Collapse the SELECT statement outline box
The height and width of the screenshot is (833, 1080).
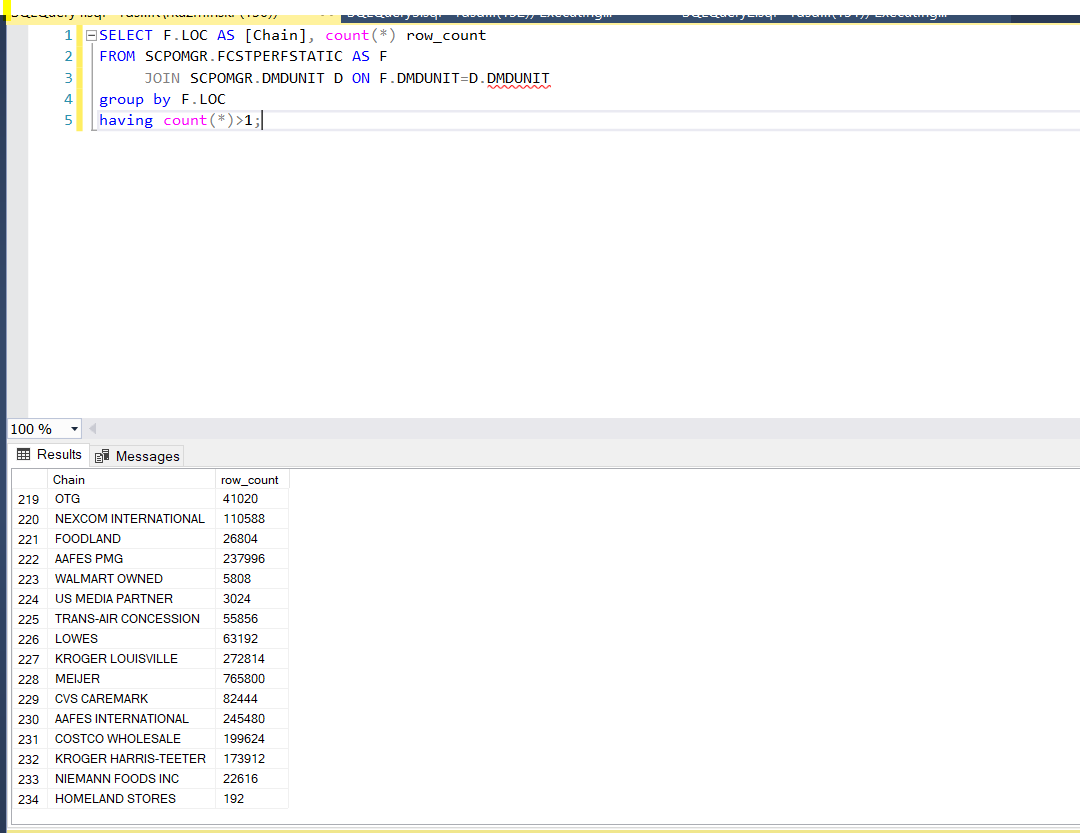tap(92, 36)
